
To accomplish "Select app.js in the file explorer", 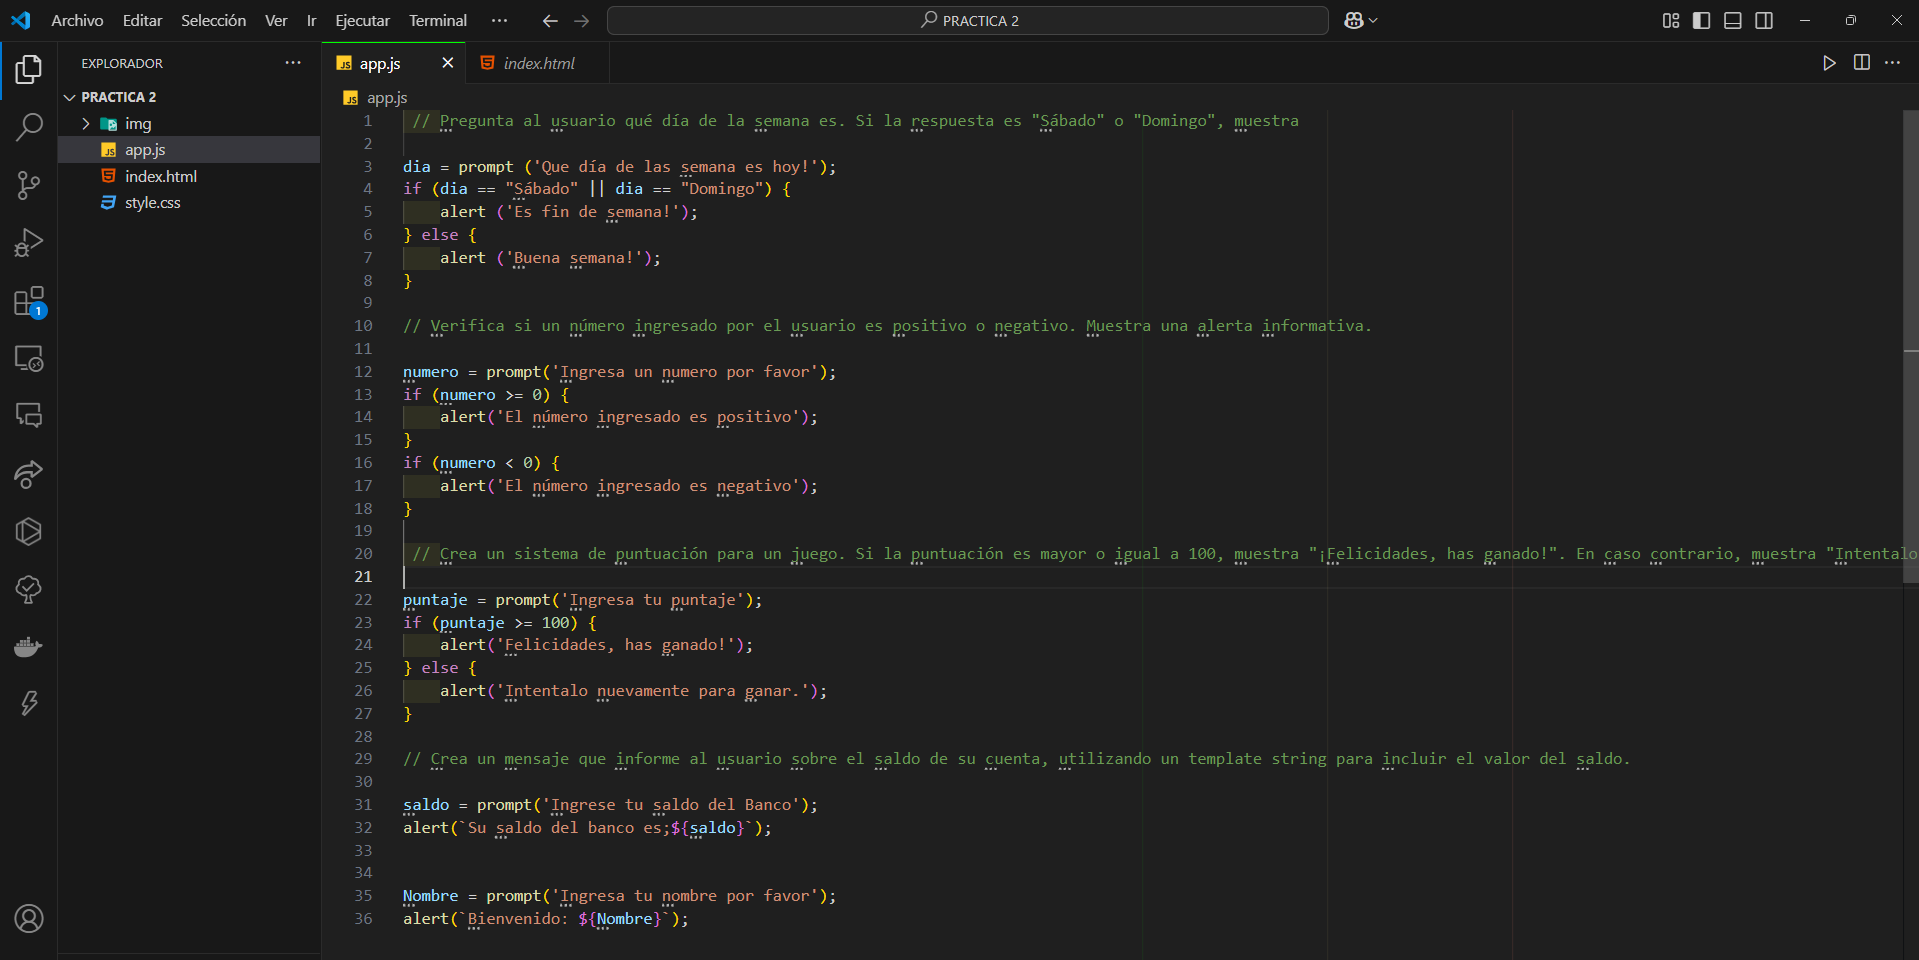I will (x=189, y=150).
